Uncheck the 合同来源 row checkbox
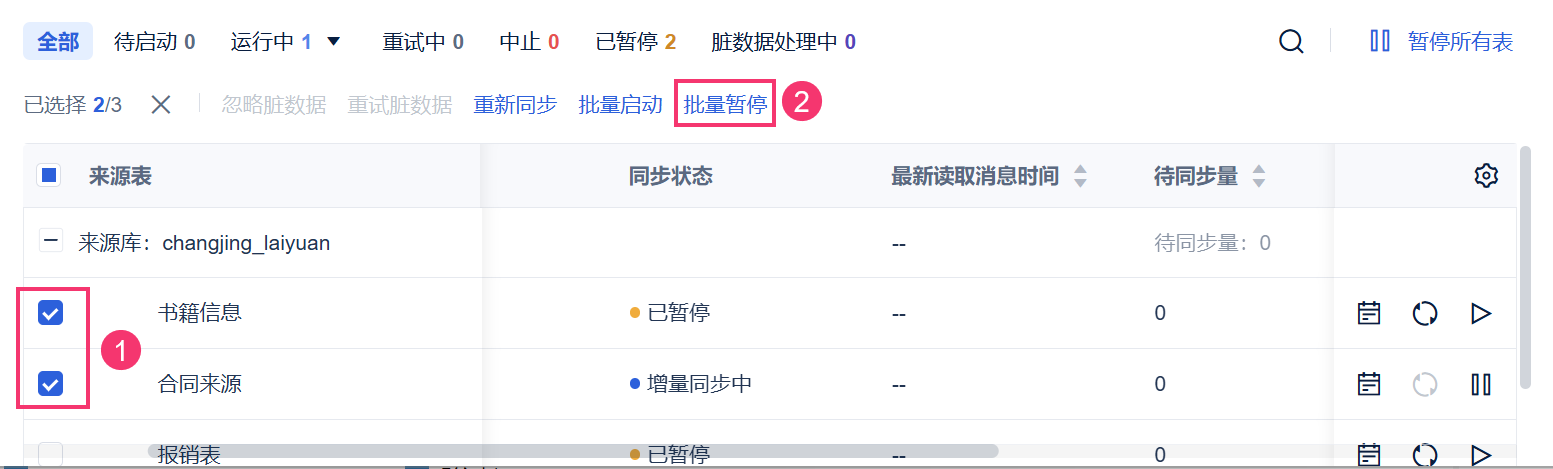 (50, 383)
